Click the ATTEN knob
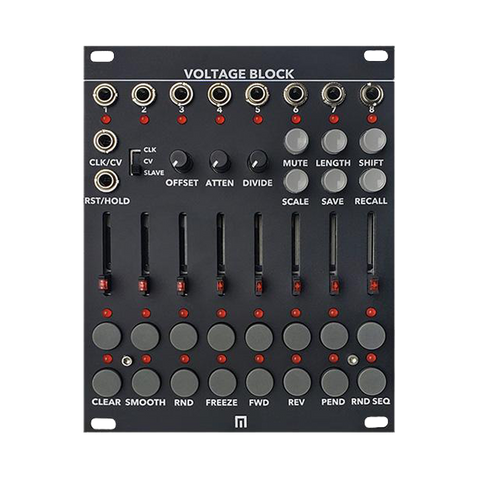 click(x=220, y=161)
